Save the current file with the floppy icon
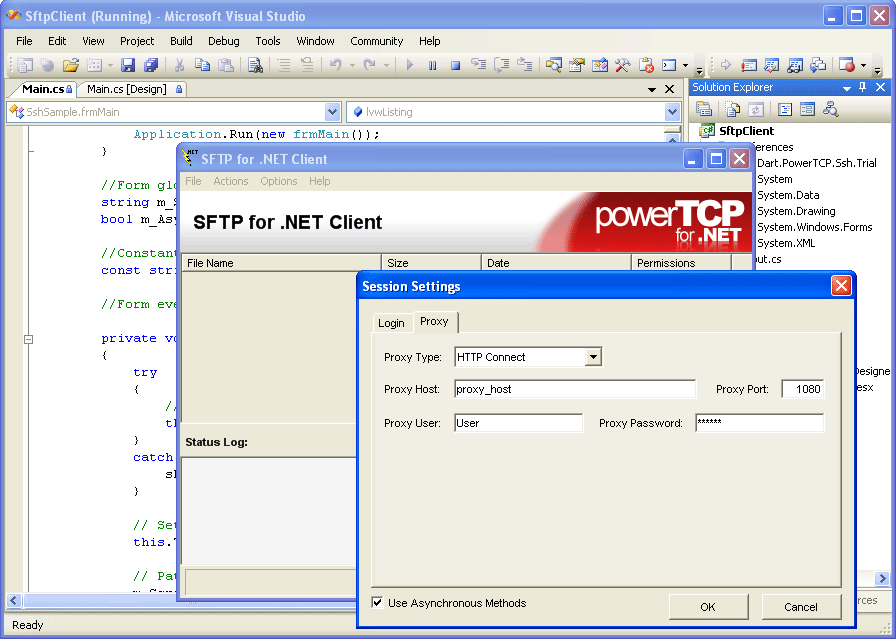This screenshot has height=639, width=896. [128, 65]
